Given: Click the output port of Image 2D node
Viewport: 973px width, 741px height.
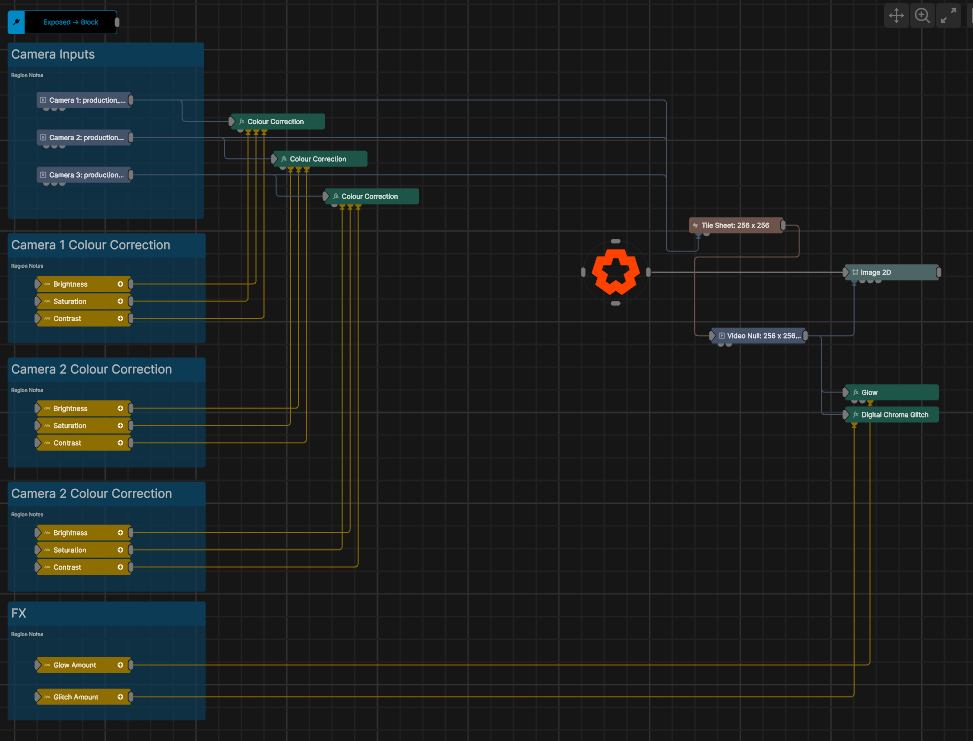Looking at the screenshot, I should (x=940, y=272).
